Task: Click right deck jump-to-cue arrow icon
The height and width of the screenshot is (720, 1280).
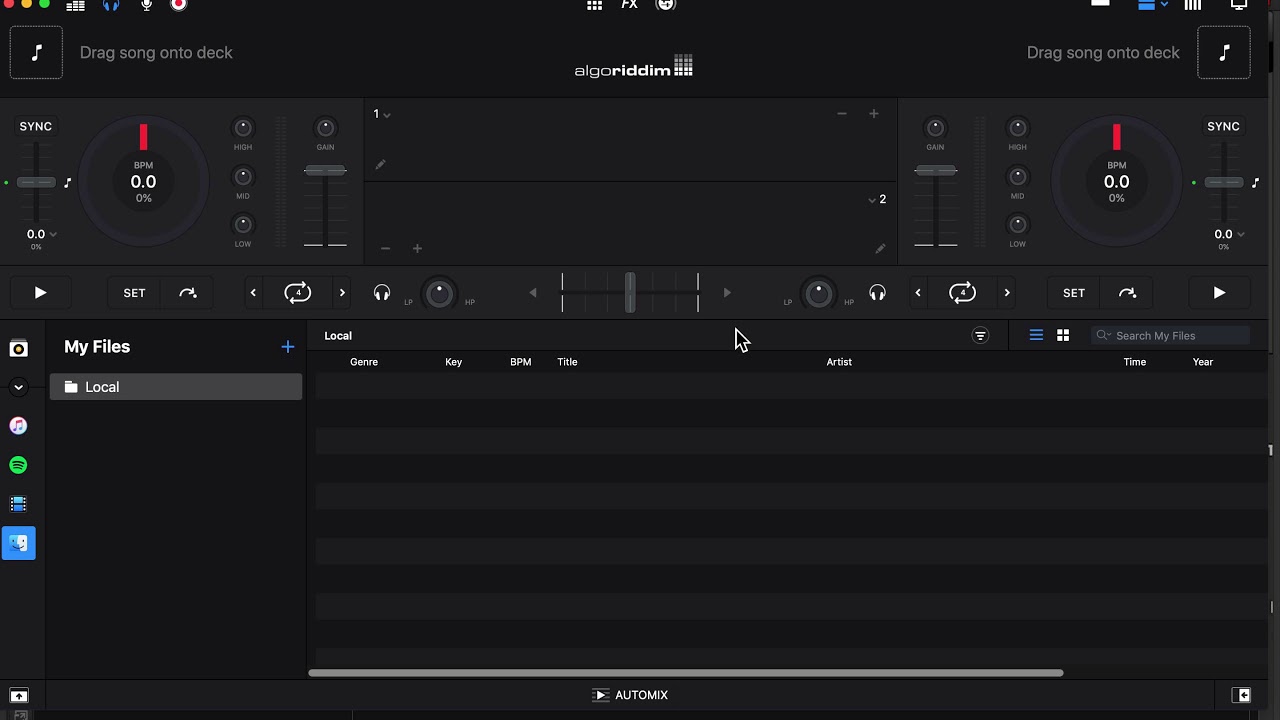Action: 1127,293
